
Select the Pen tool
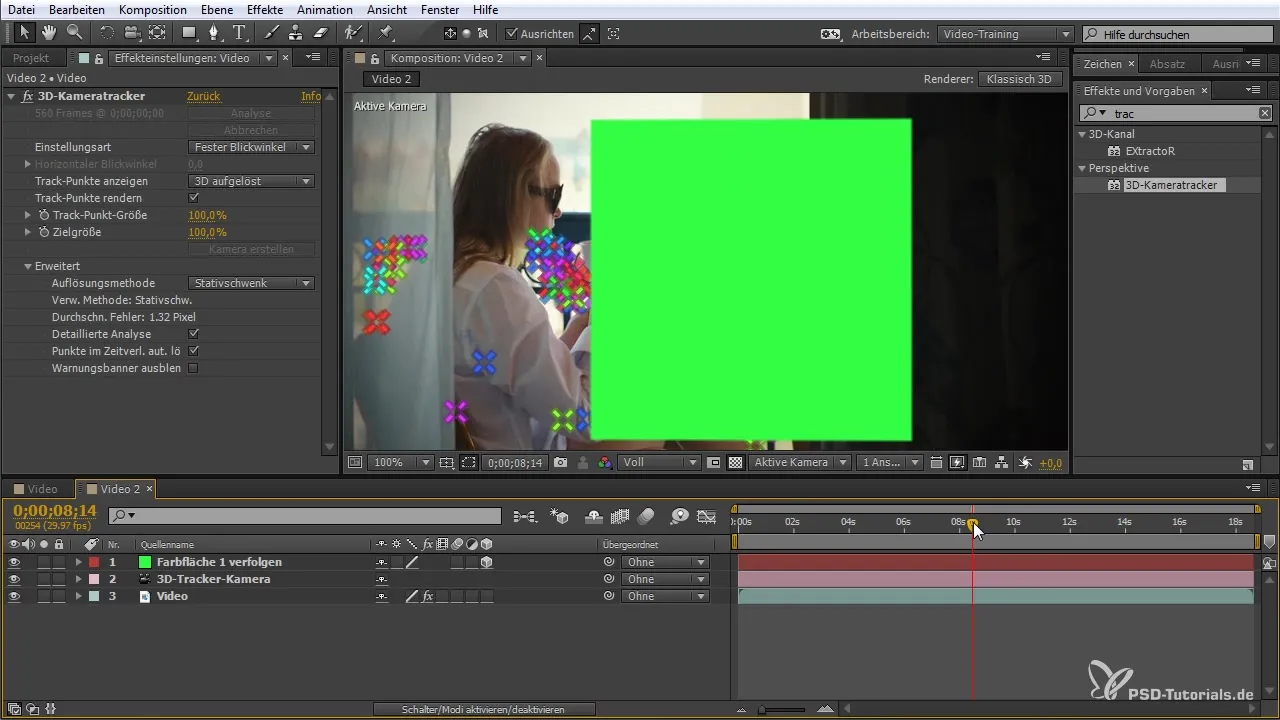pyautogui.click(x=215, y=33)
